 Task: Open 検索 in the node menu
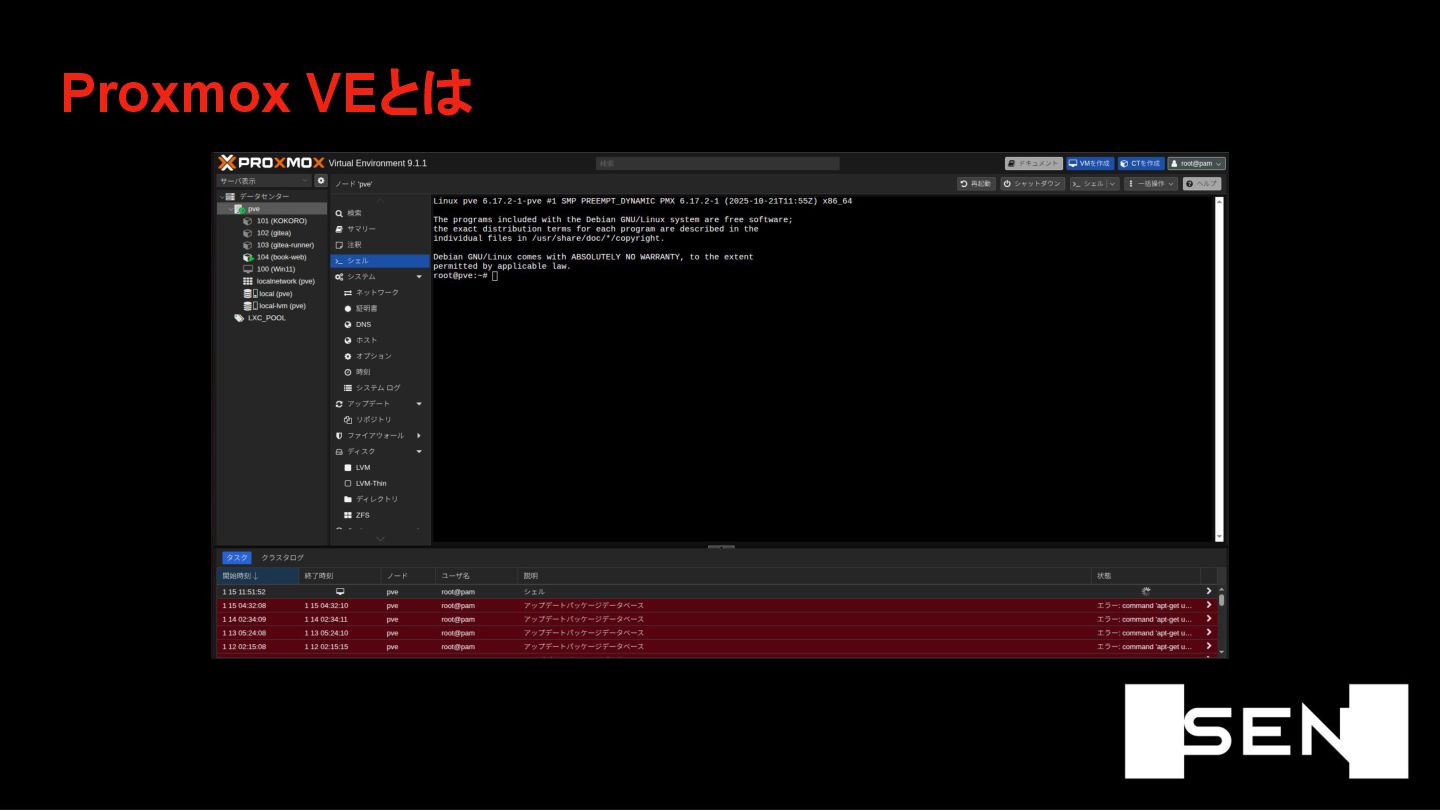pyautogui.click(x=380, y=213)
